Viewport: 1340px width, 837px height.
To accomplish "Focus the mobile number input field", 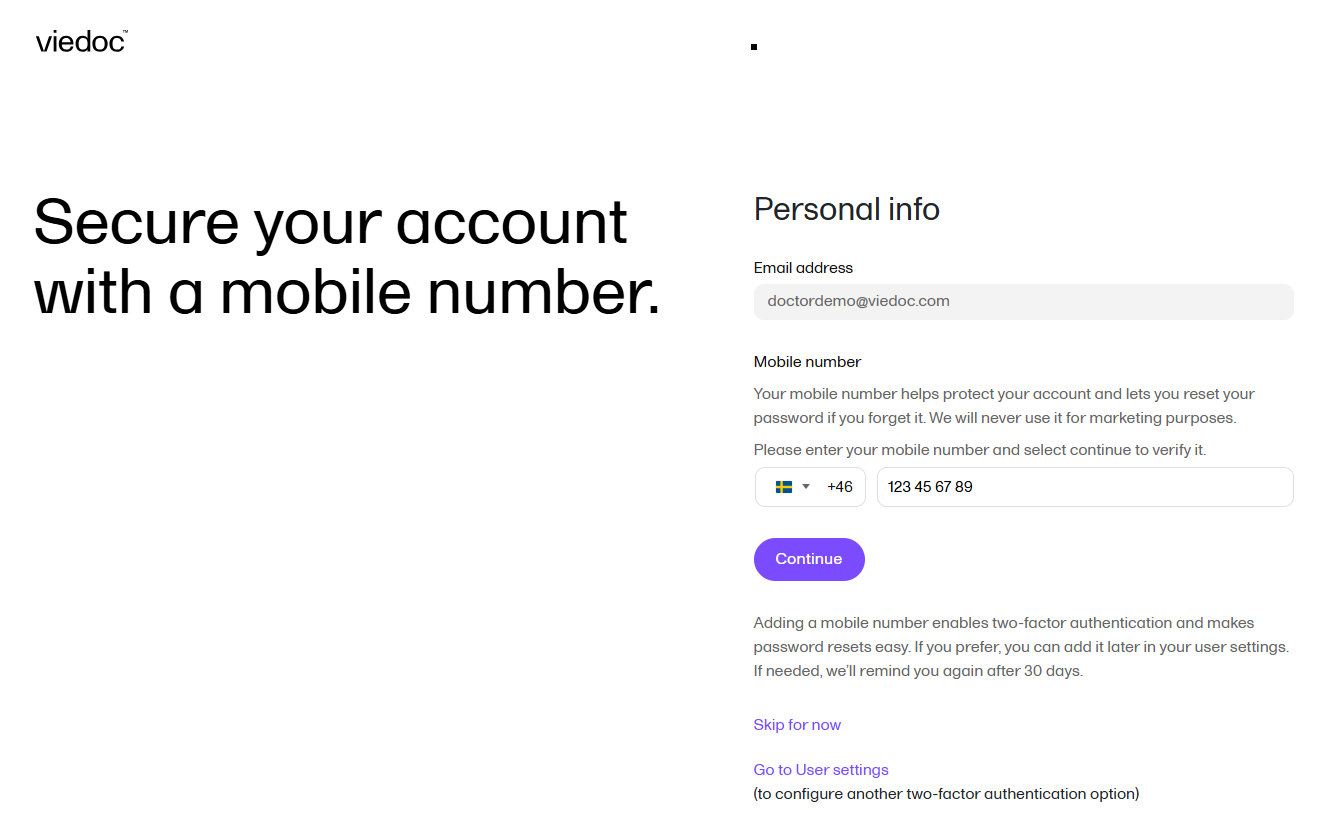I will pos(1084,487).
